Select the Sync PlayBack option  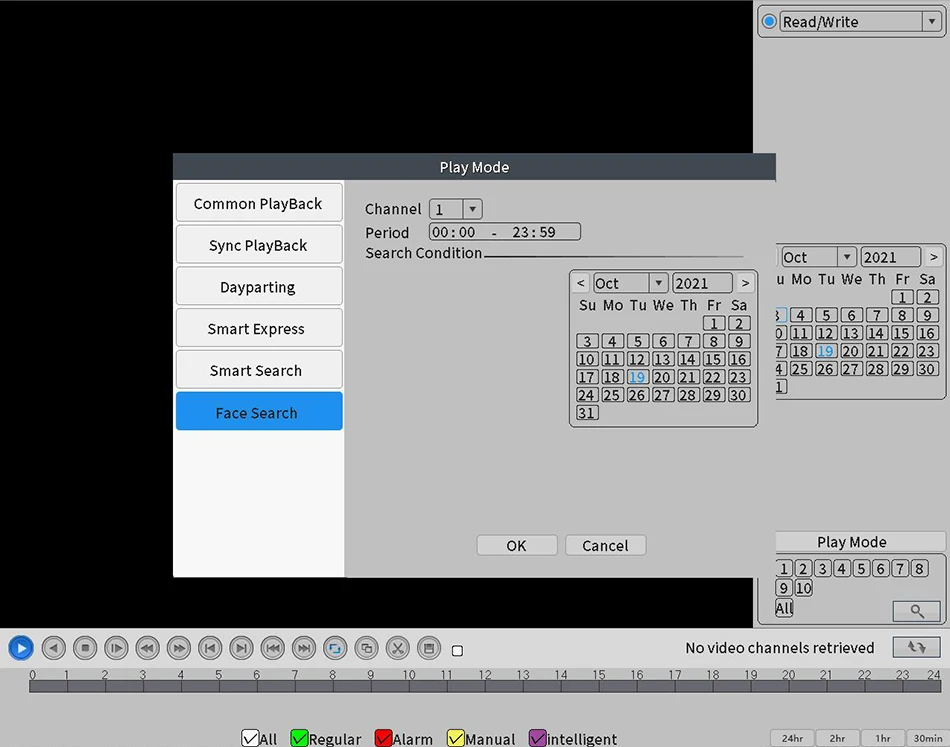(x=259, y=244)
